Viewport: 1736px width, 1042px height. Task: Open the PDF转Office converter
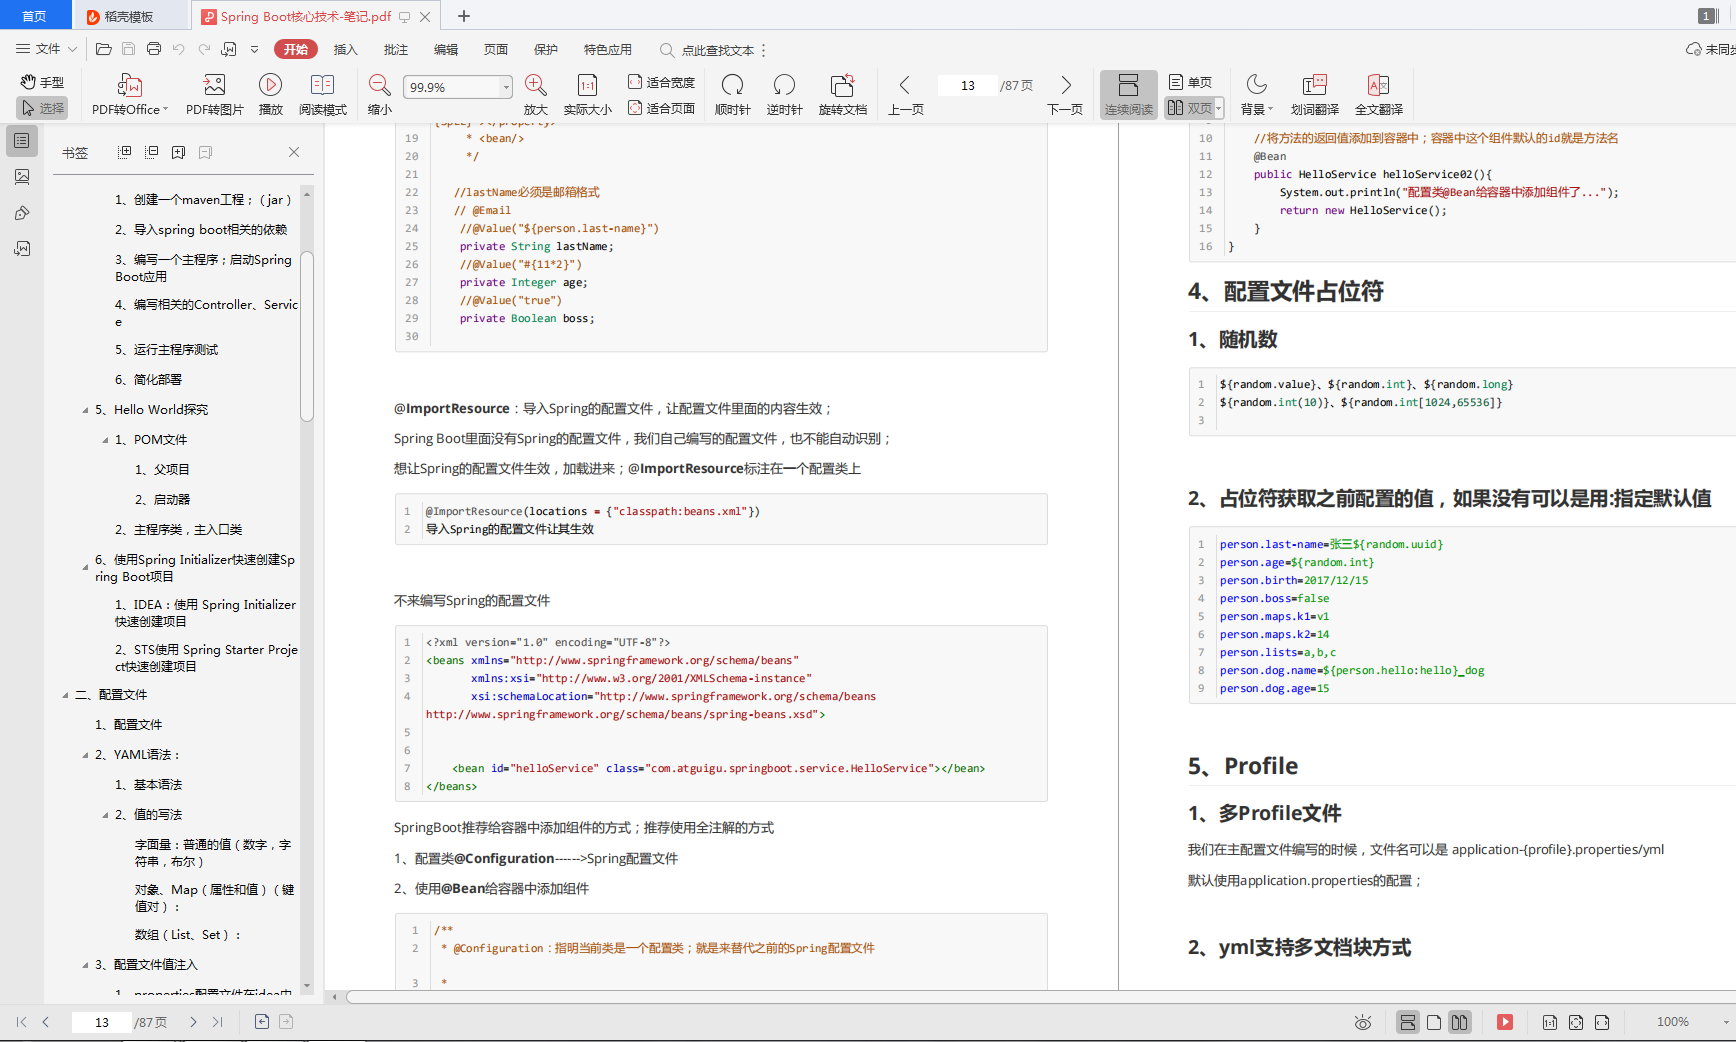tap(129, 95)
